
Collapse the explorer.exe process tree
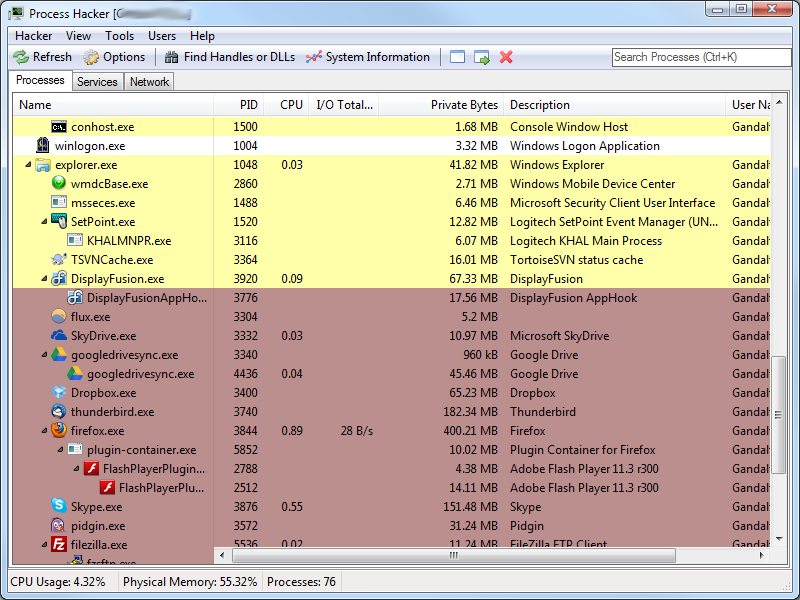(27, 165)
